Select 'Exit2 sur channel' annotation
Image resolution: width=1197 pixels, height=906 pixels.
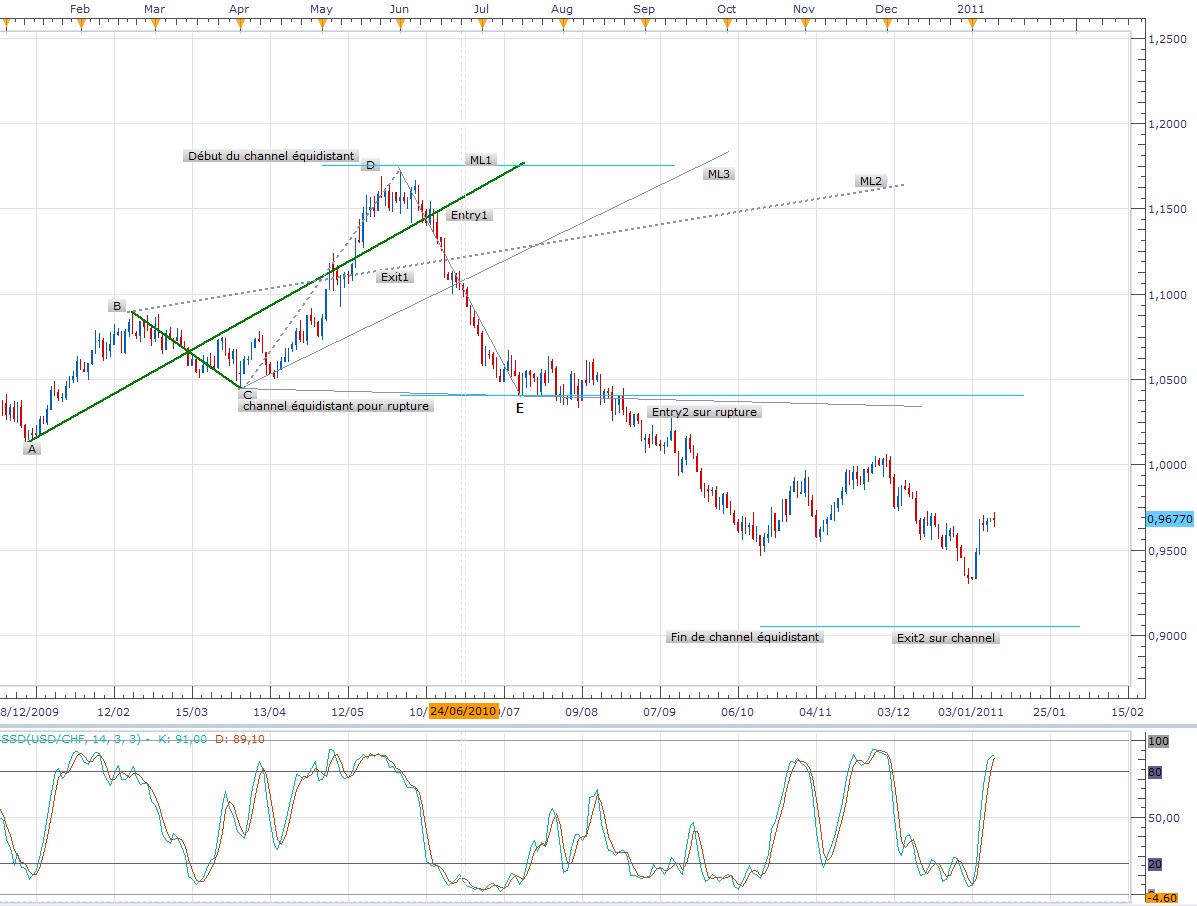coord(945,638)
